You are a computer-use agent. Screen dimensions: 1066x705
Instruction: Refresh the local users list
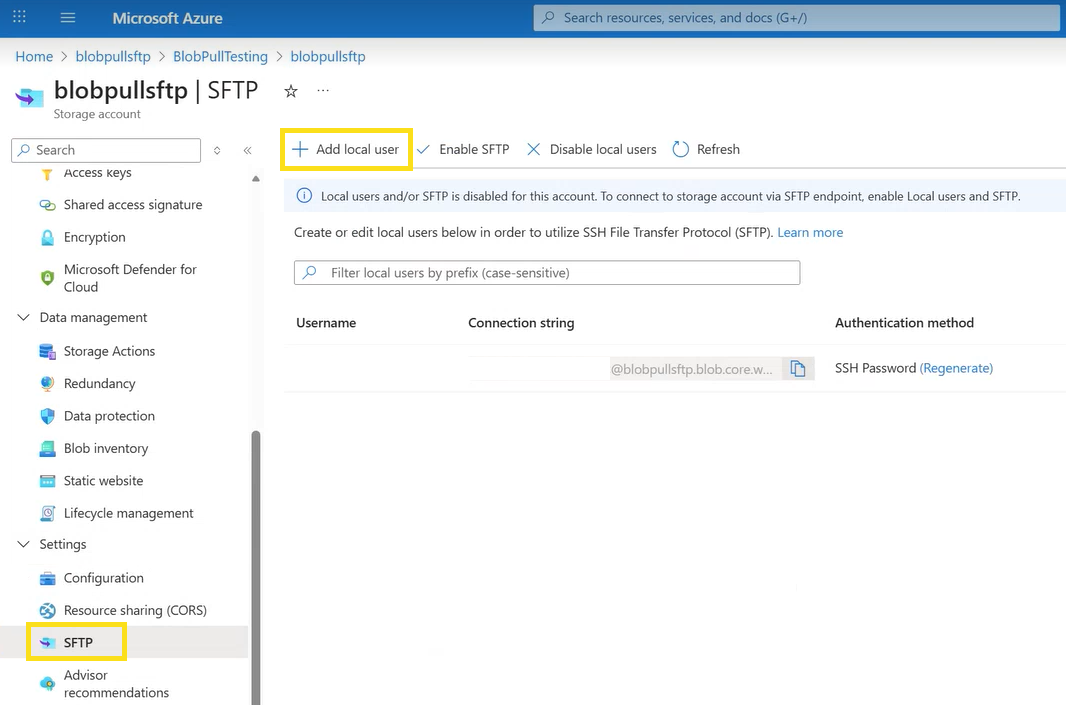pyautogui.click(x=706, y=149)
